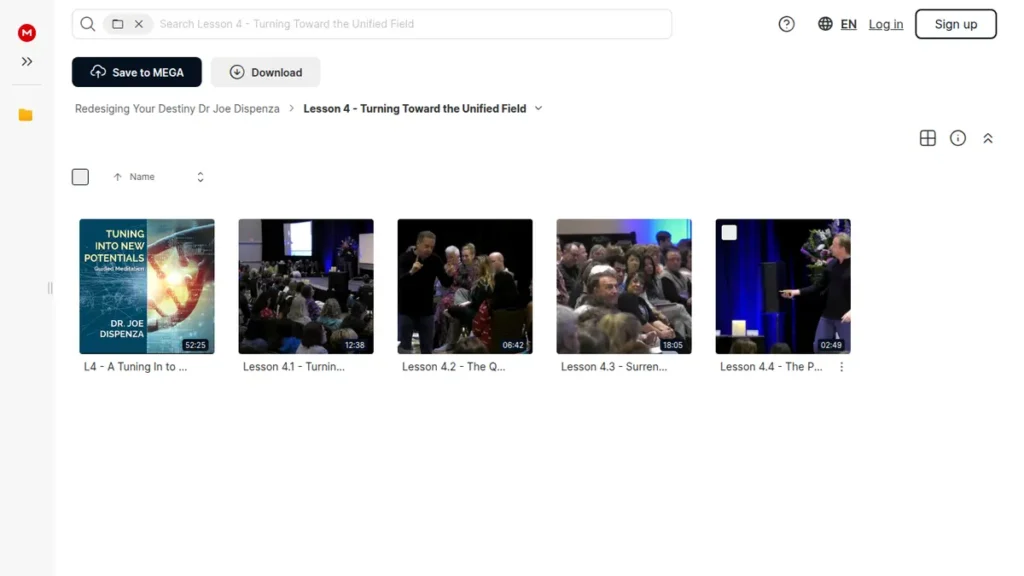Expand the left sidebar with double chevron
1024x576 pixels.
tap(27, 61)
